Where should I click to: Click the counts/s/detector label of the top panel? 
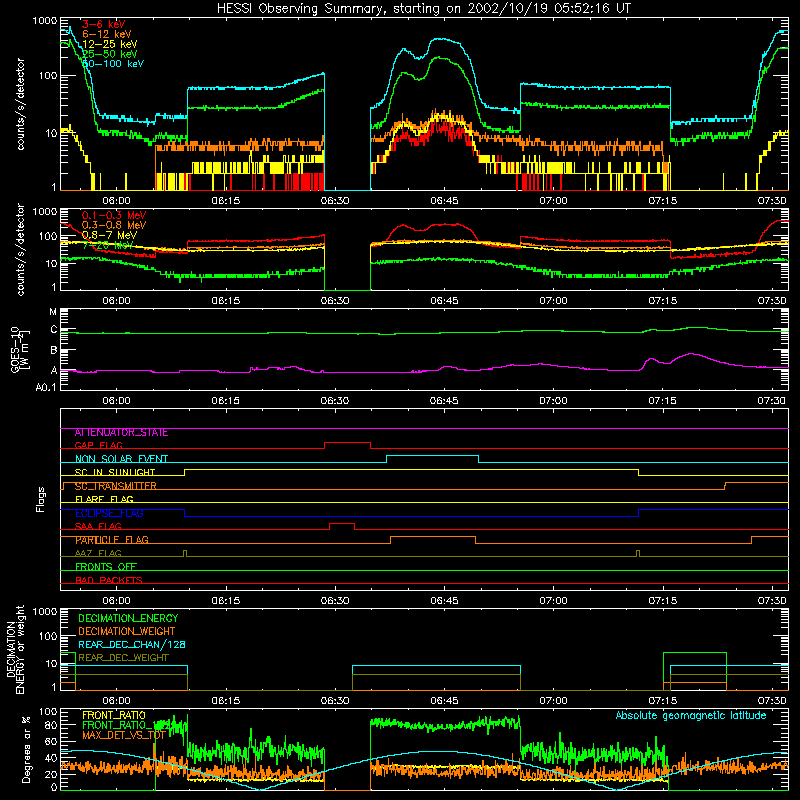pos(20,104)
